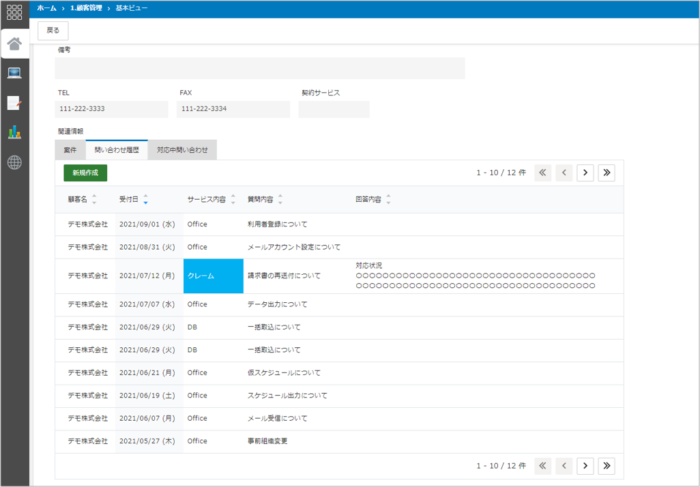Select the blue クレーム cell

click(x=213, y=276)
